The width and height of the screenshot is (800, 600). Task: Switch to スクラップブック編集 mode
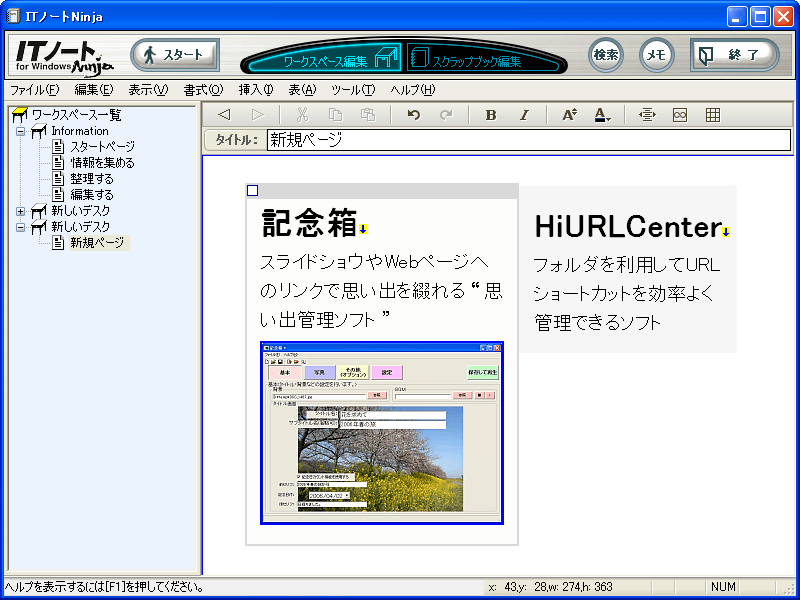(x=483, y=58)
